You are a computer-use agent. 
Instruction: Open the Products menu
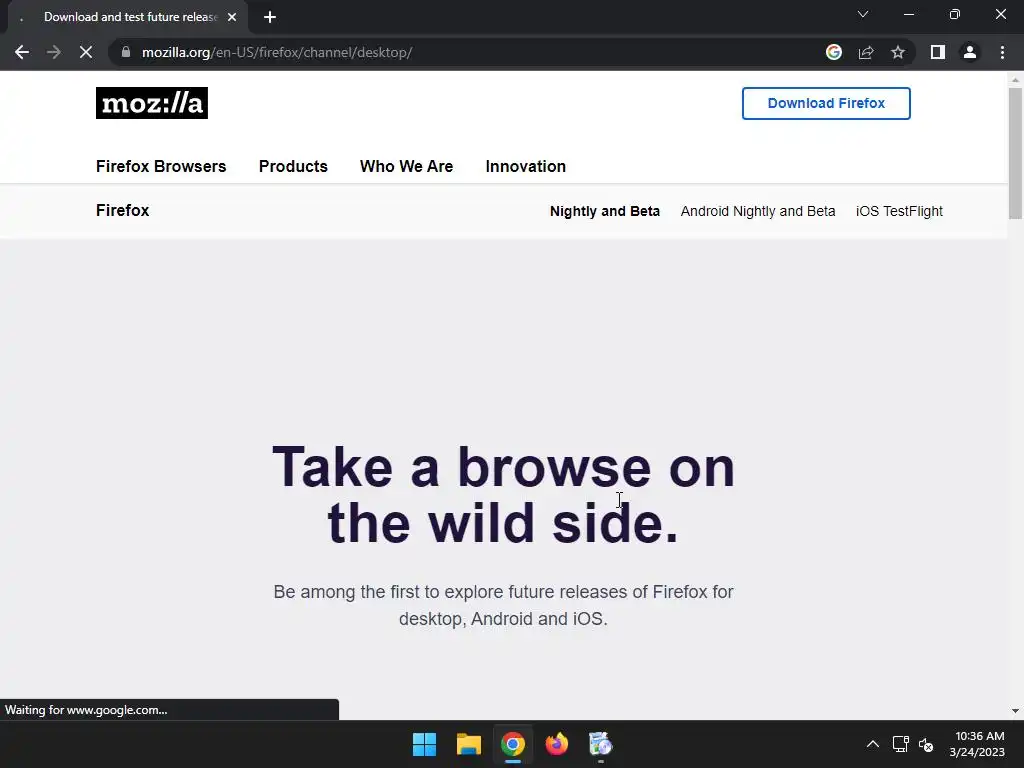pyautogui.click(x=293, y=167)
